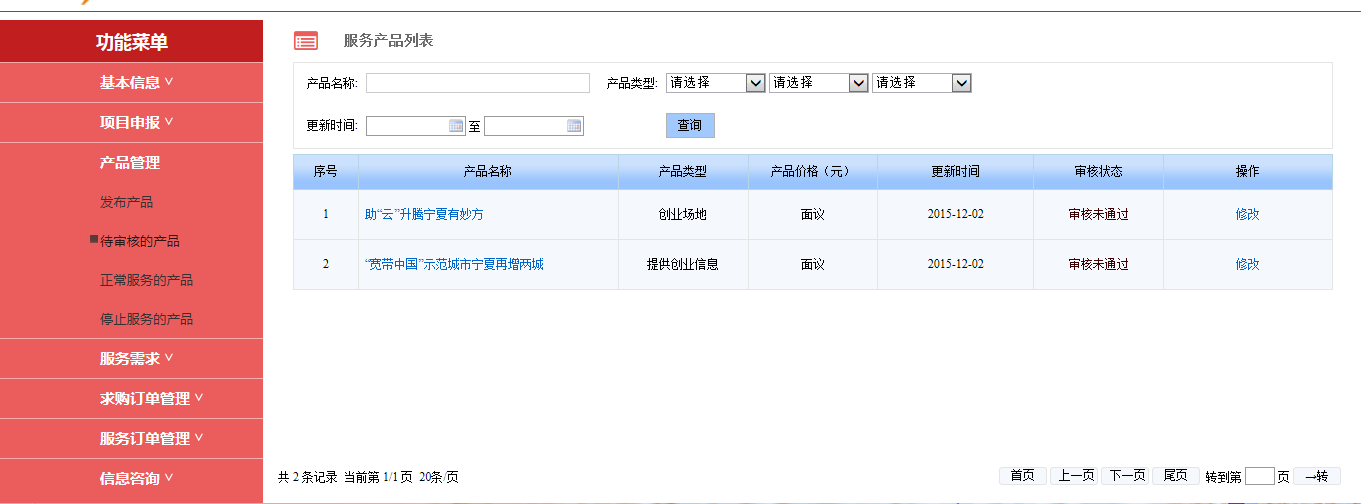1361x504 pixels.
Task: Expand the 基本信息 menu section
Action: click(136, 83)
